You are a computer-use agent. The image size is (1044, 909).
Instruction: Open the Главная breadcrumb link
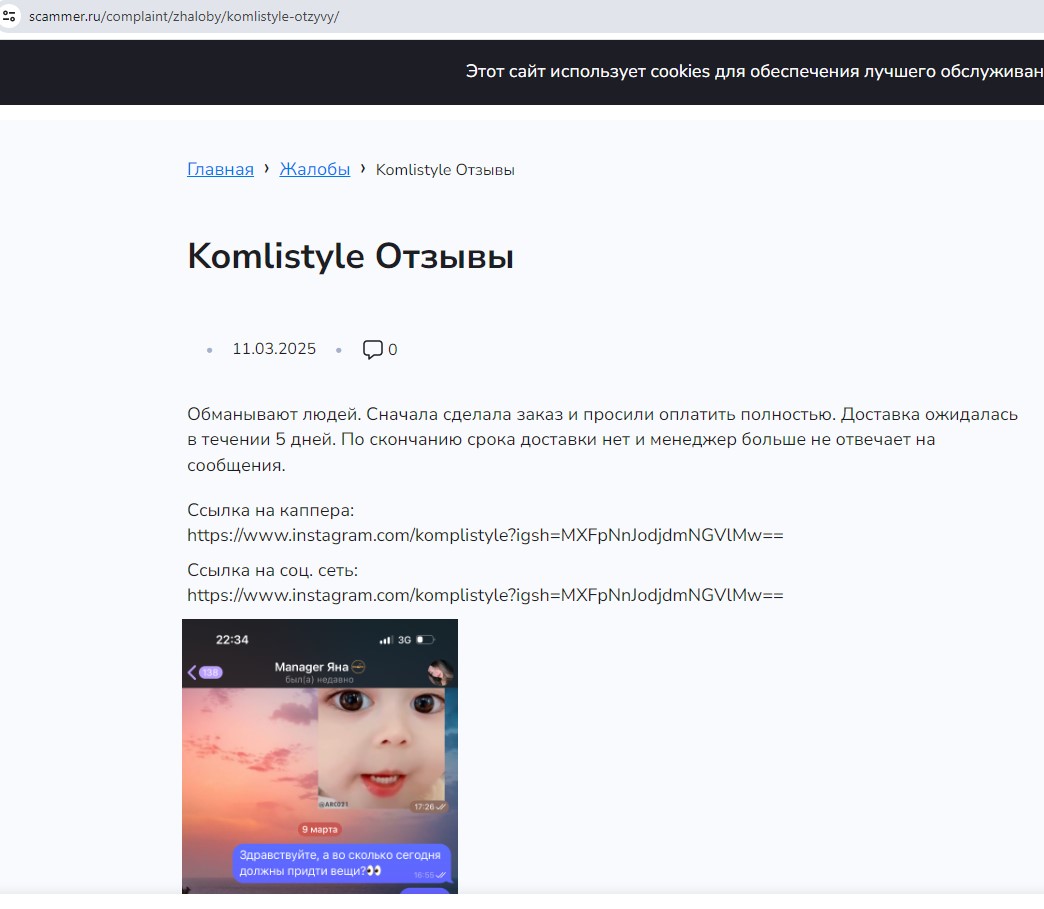220,170
